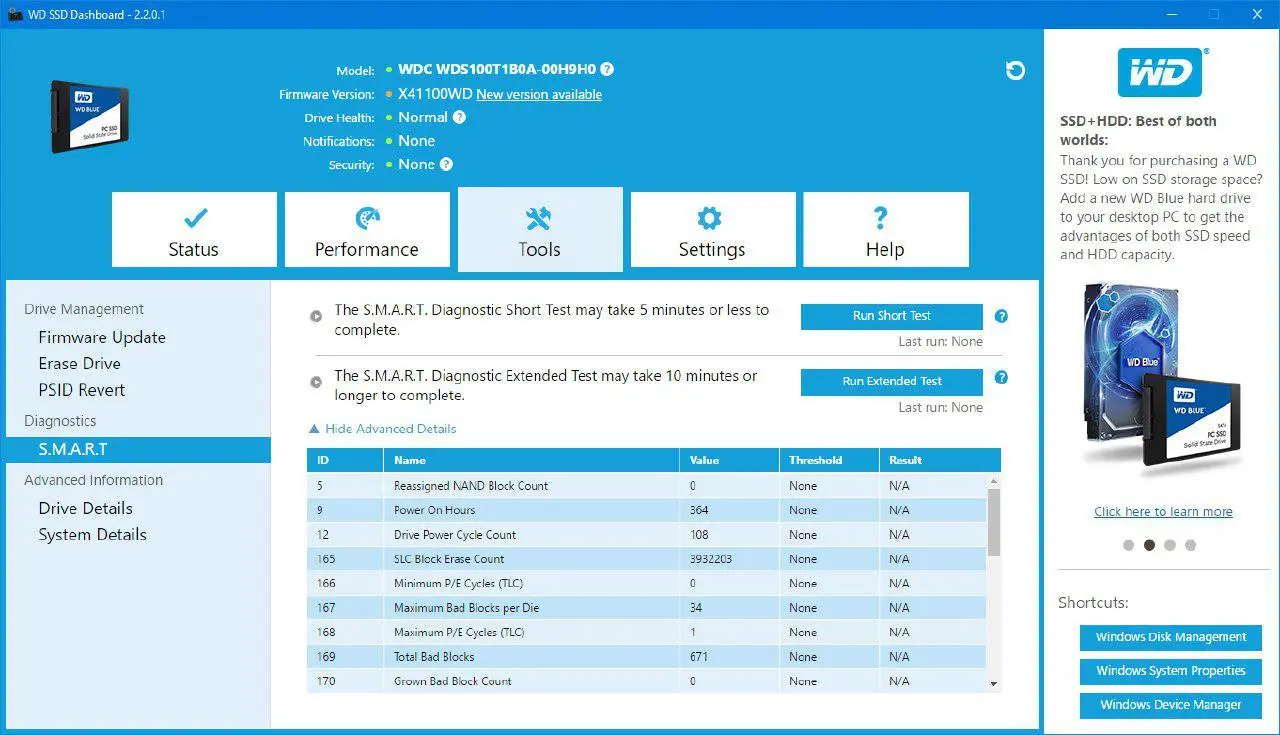Collapse the Hide Advanced Details section

coord(382,429)
